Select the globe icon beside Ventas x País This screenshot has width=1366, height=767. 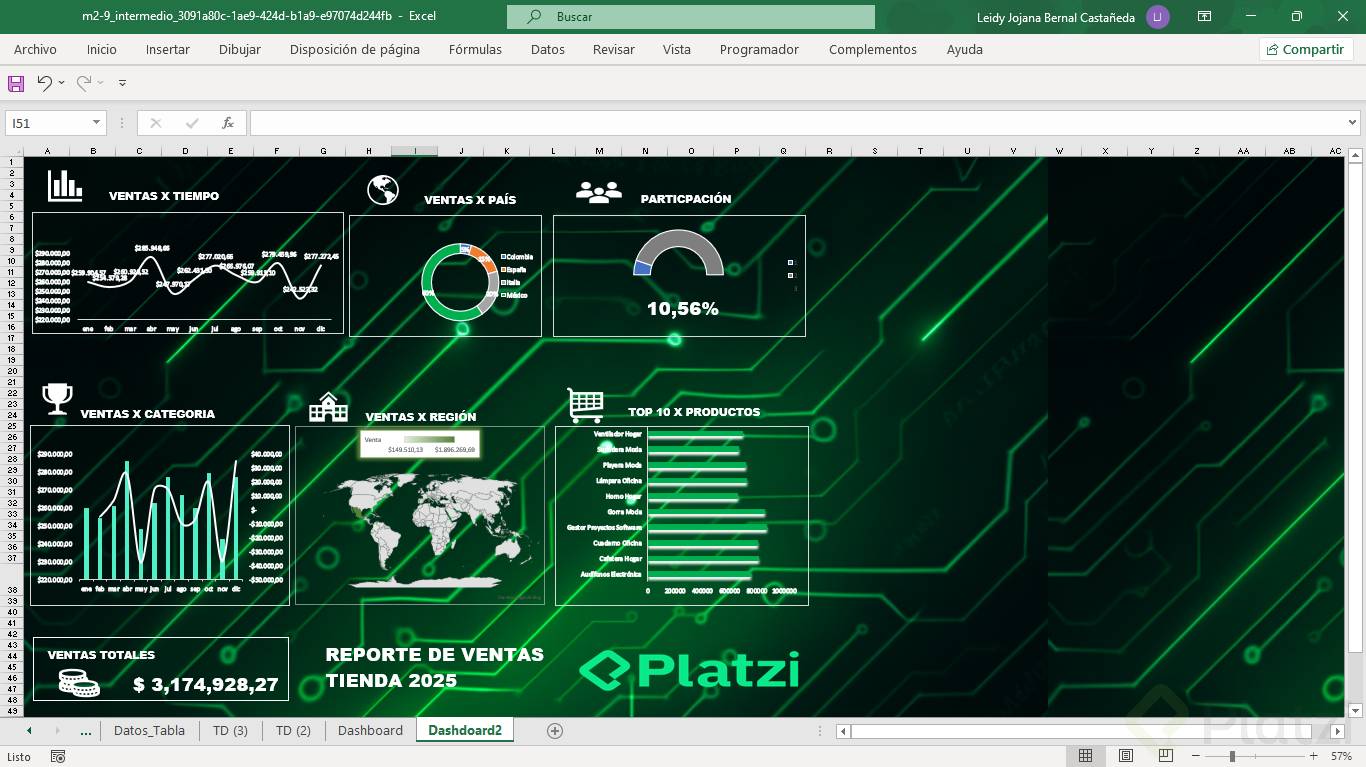pyautogui.click(x=383, y=190)
